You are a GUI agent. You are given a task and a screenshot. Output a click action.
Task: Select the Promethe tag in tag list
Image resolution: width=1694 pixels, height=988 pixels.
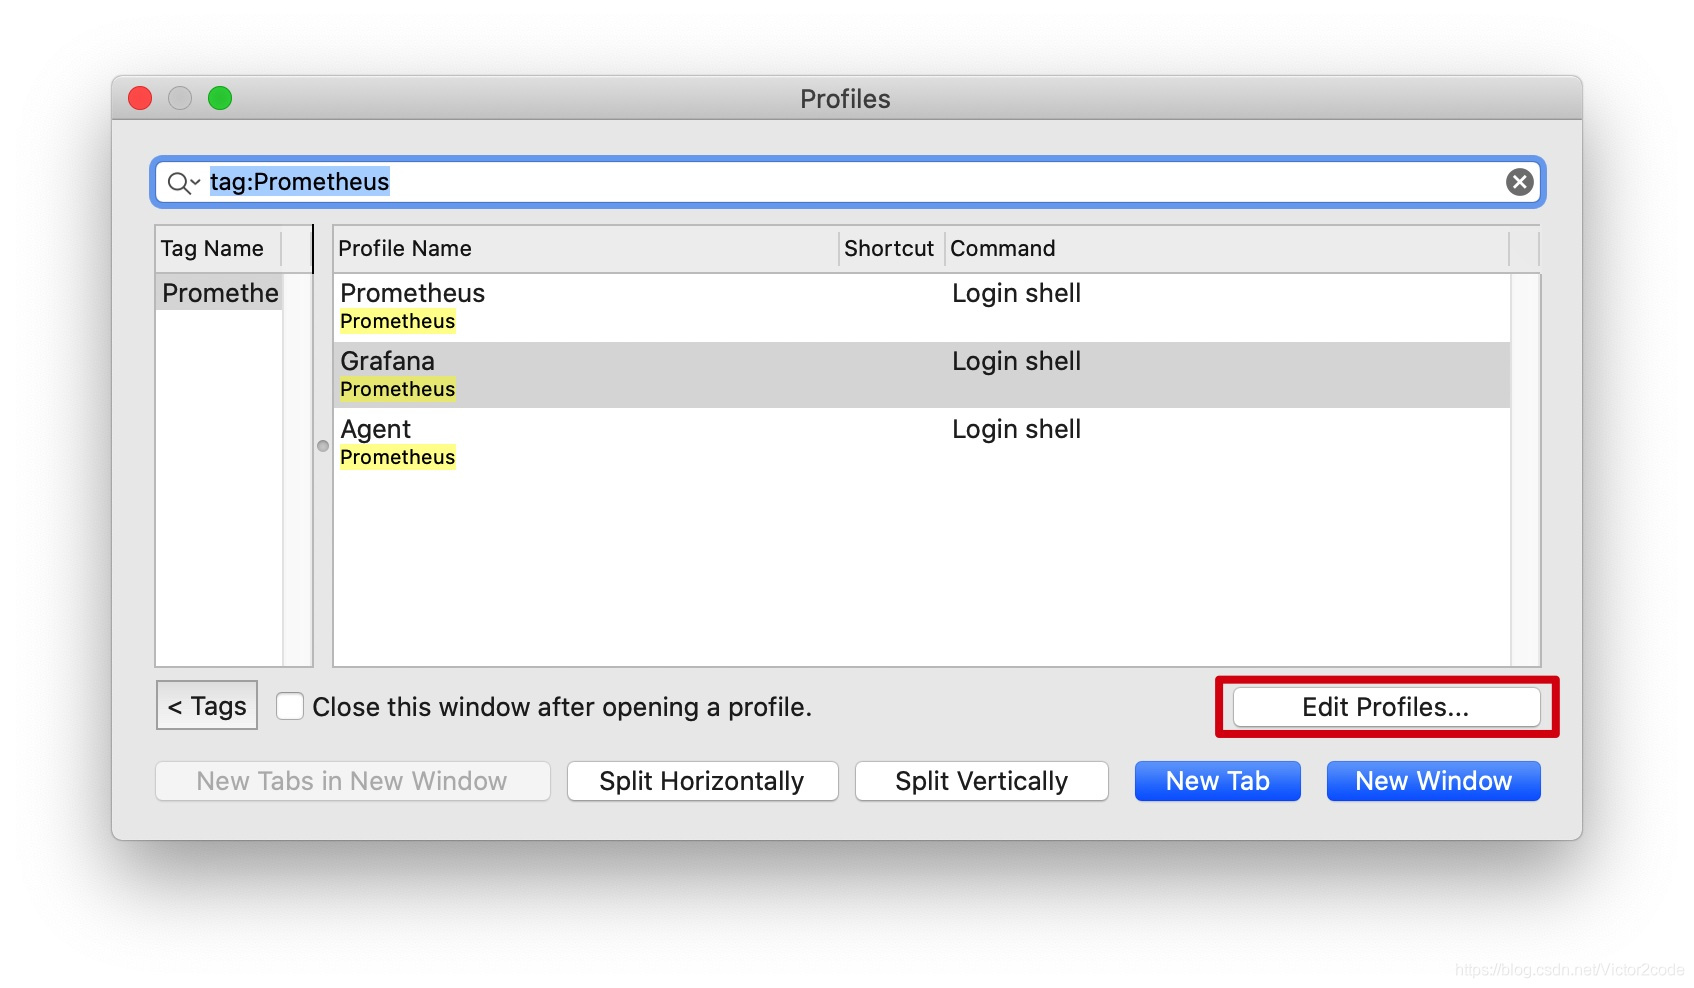point(220,293)
